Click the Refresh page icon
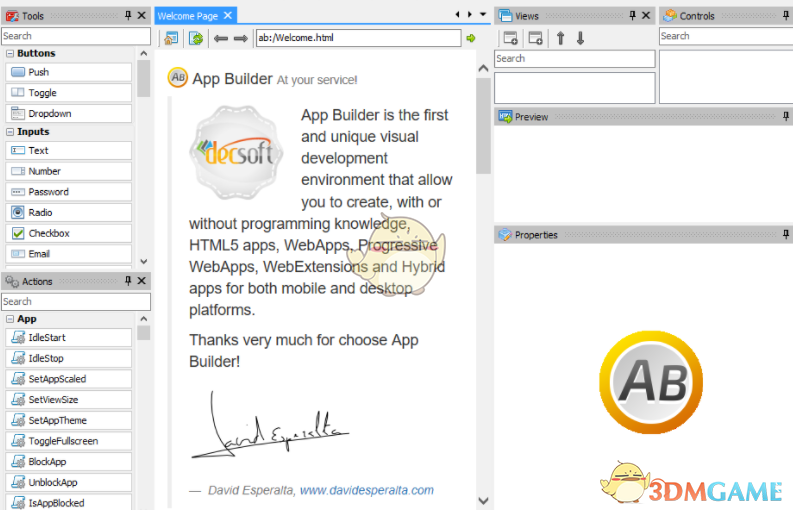The width and height of the screenshot is (793, 510). point(196,38)
